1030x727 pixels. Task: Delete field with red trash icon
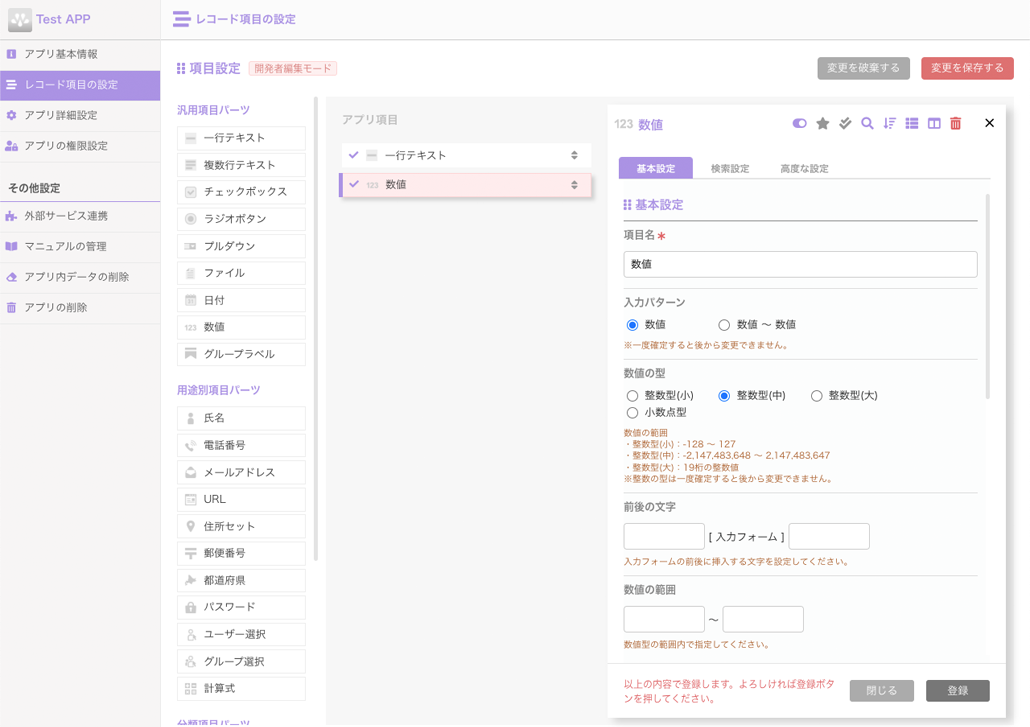[x=956, y=123]
